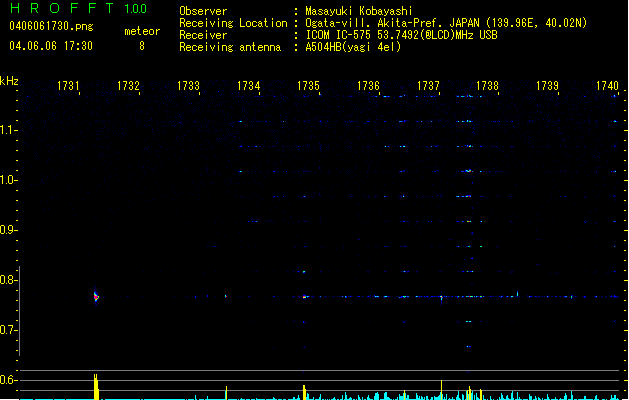The width and height of the screenshot is (629, 400).
Task: Click the 1736 time axis label
Action: pos(368,86)
